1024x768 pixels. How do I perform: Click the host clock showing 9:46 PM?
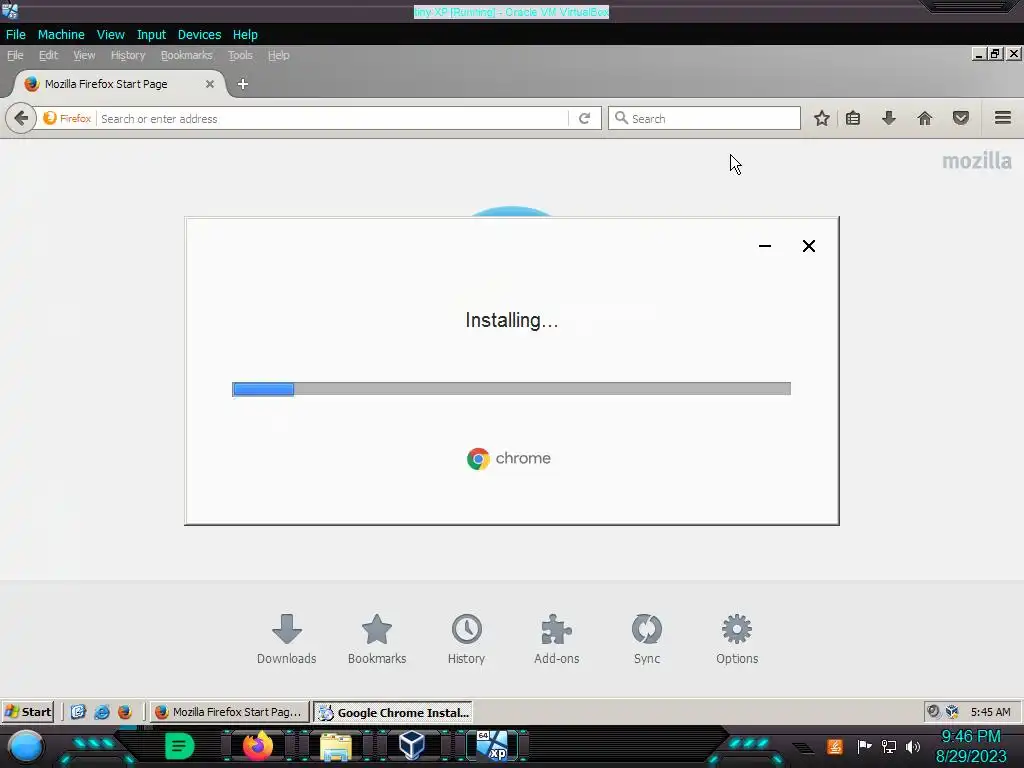tap(970, 737)
